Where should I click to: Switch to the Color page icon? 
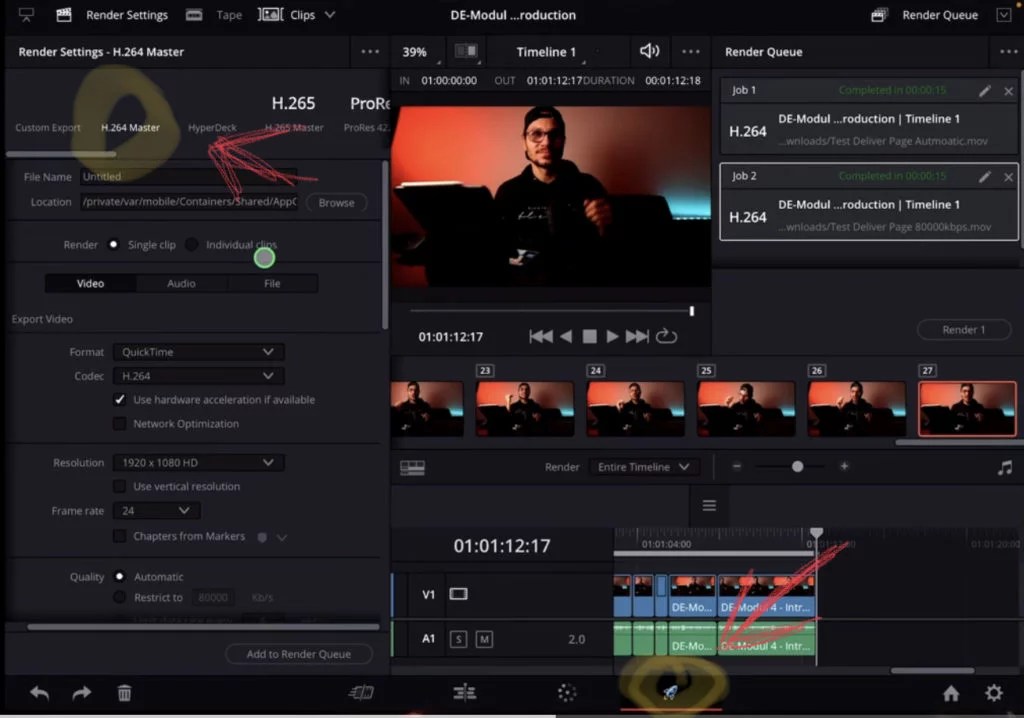567,692
